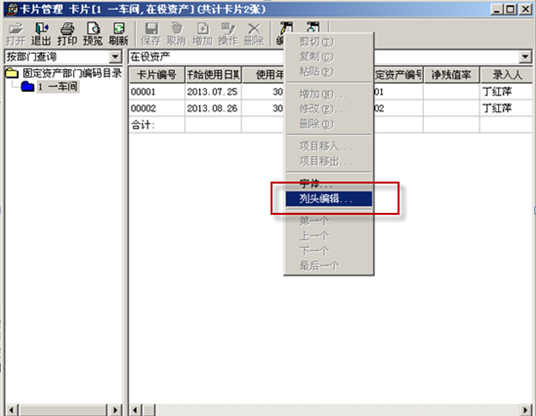
Task: Click the 打开 (Open) toolbar icon
Action: click(15, 33)
